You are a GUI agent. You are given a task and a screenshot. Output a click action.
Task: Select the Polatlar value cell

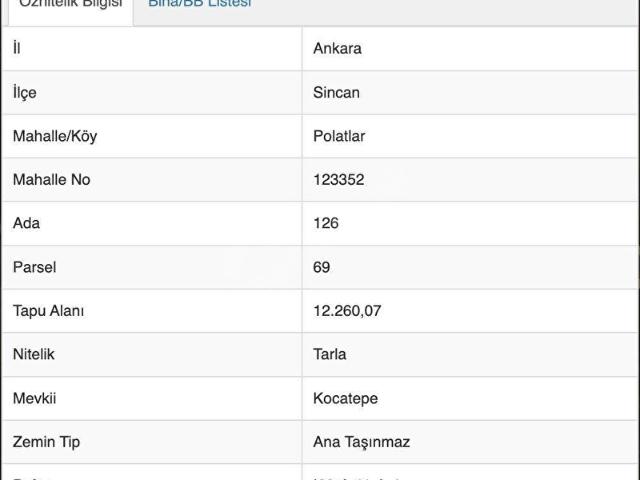[339, 136]
